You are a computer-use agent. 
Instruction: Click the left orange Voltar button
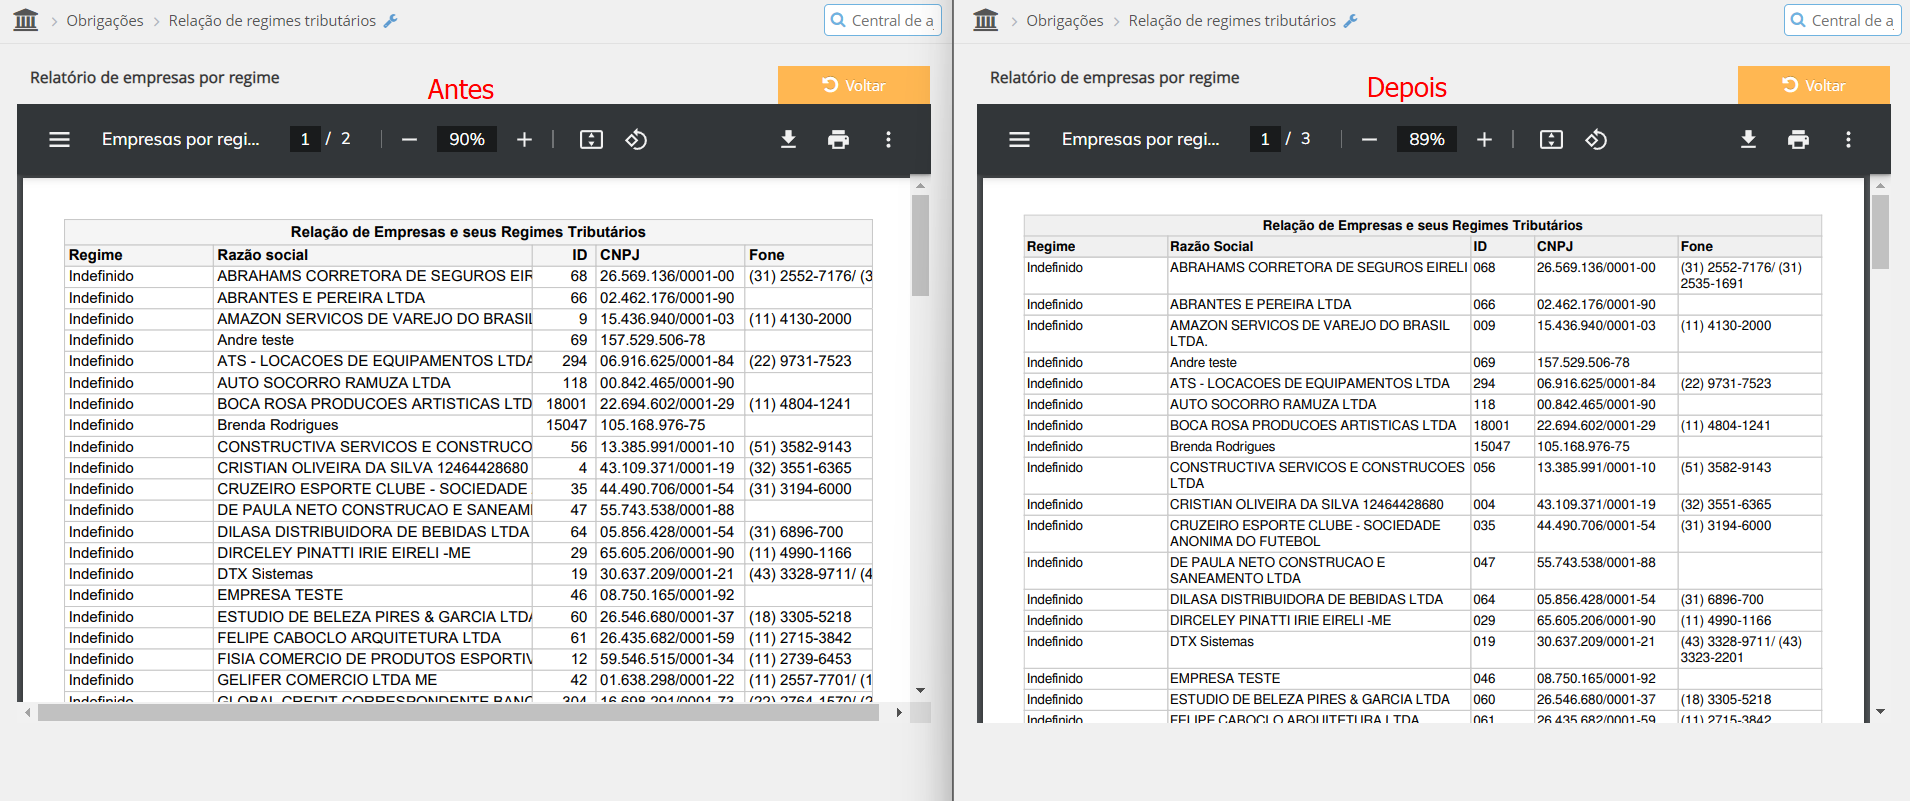coord(853,85)
